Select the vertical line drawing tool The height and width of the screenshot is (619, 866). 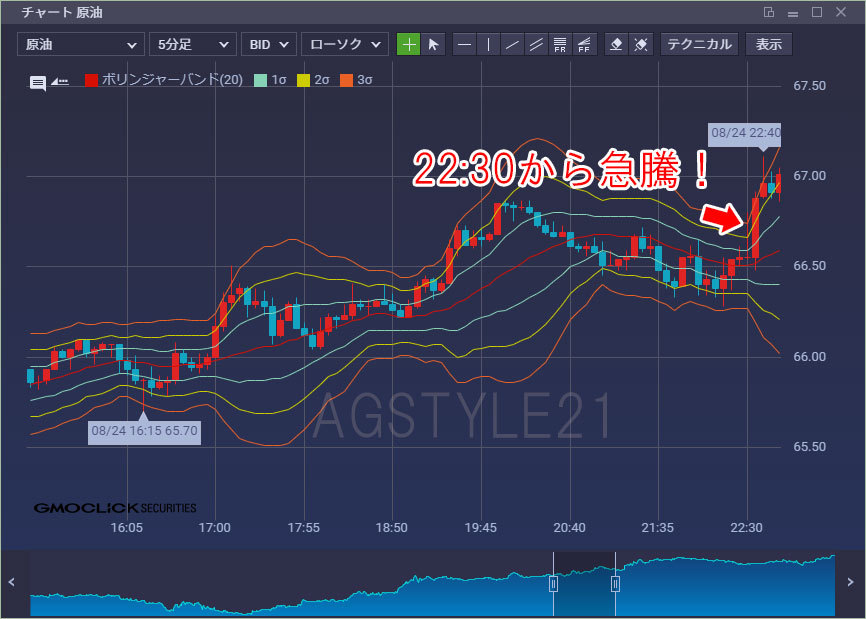[488, 44]
